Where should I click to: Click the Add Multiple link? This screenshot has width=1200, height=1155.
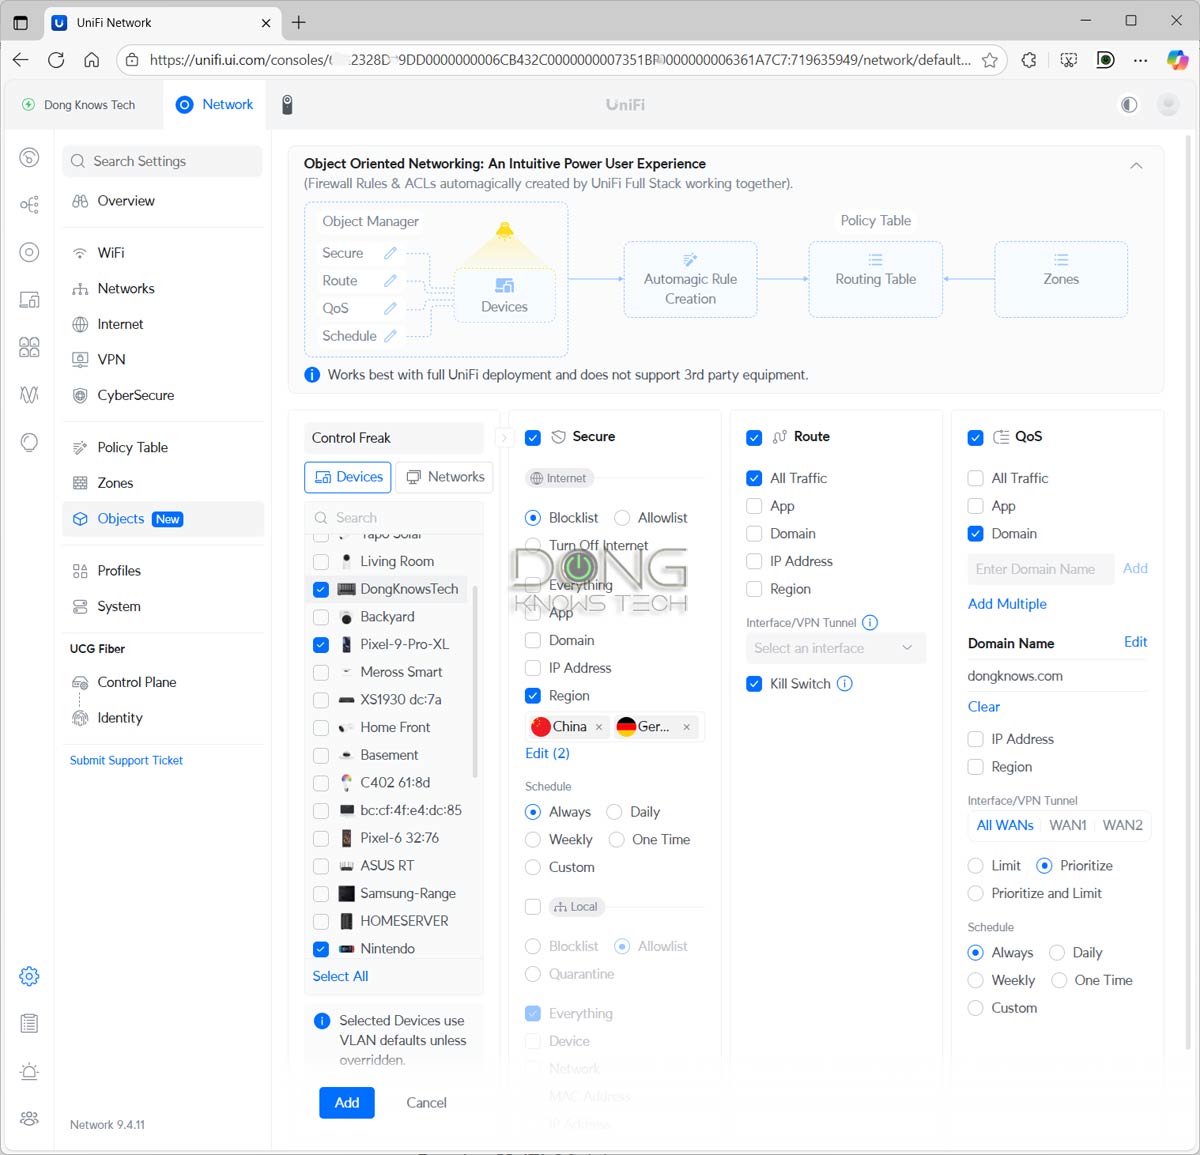pos(1007,604)
